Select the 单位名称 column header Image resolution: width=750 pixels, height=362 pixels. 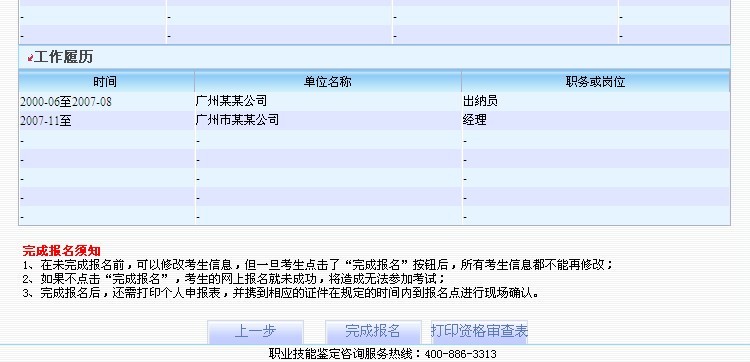328,82
